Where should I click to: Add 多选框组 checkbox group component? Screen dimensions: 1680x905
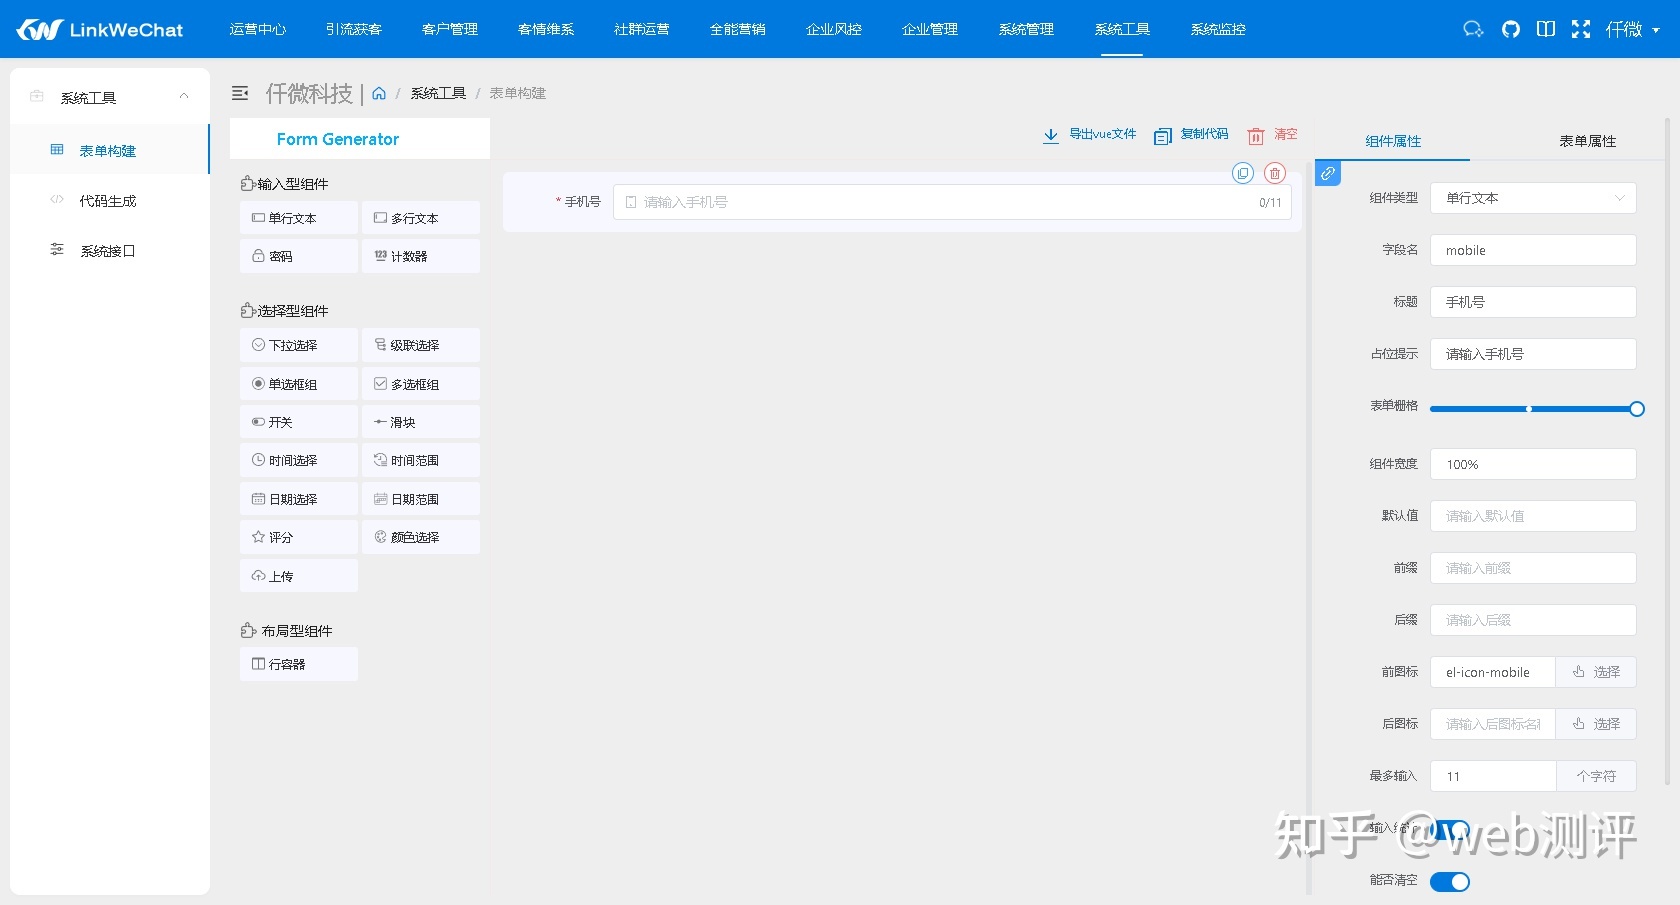[421, 384]
